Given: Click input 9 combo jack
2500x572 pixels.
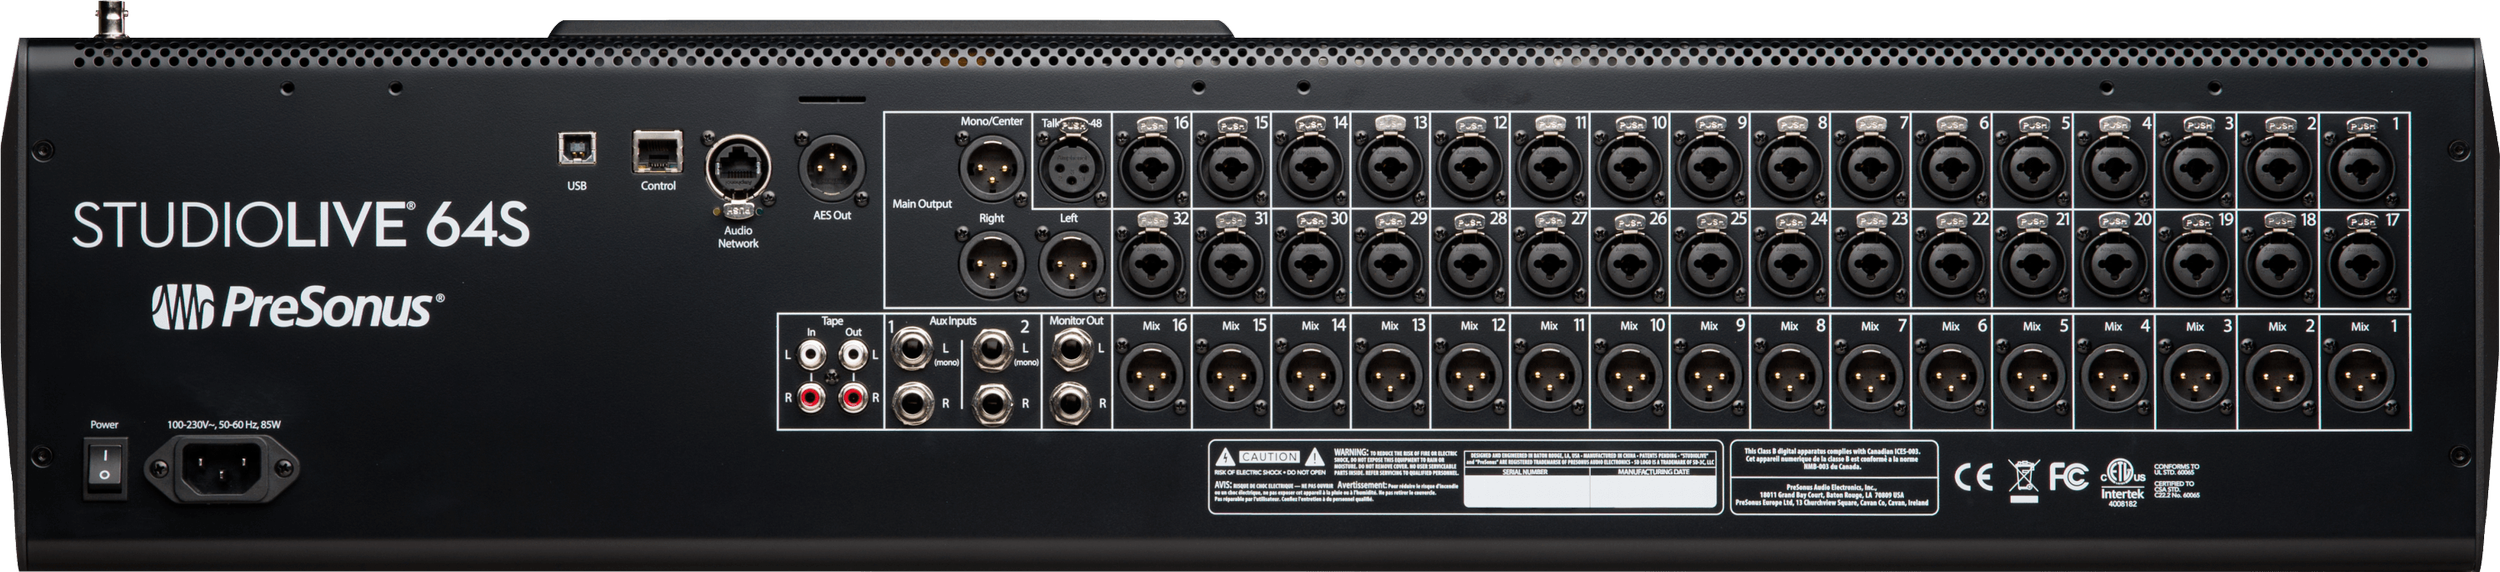Looking at the screenshot, I should 1710,169.
